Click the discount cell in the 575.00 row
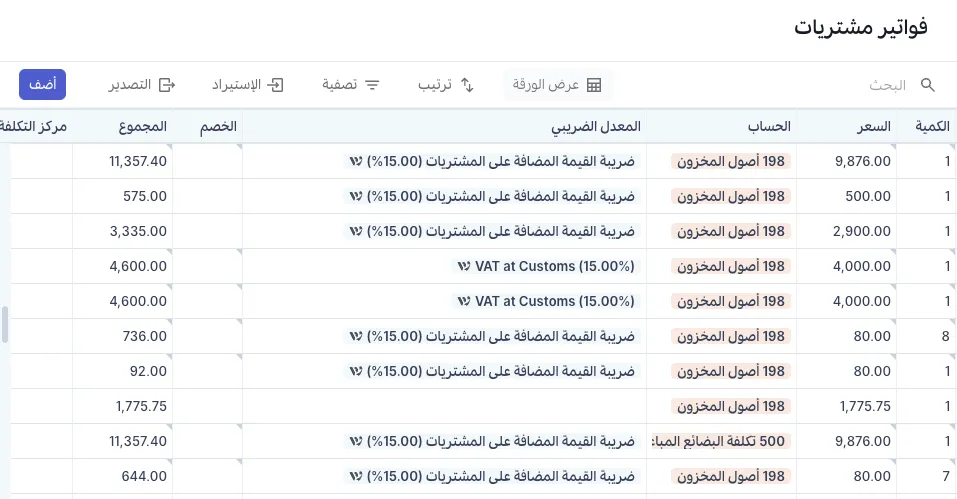 tap(208, 196)
